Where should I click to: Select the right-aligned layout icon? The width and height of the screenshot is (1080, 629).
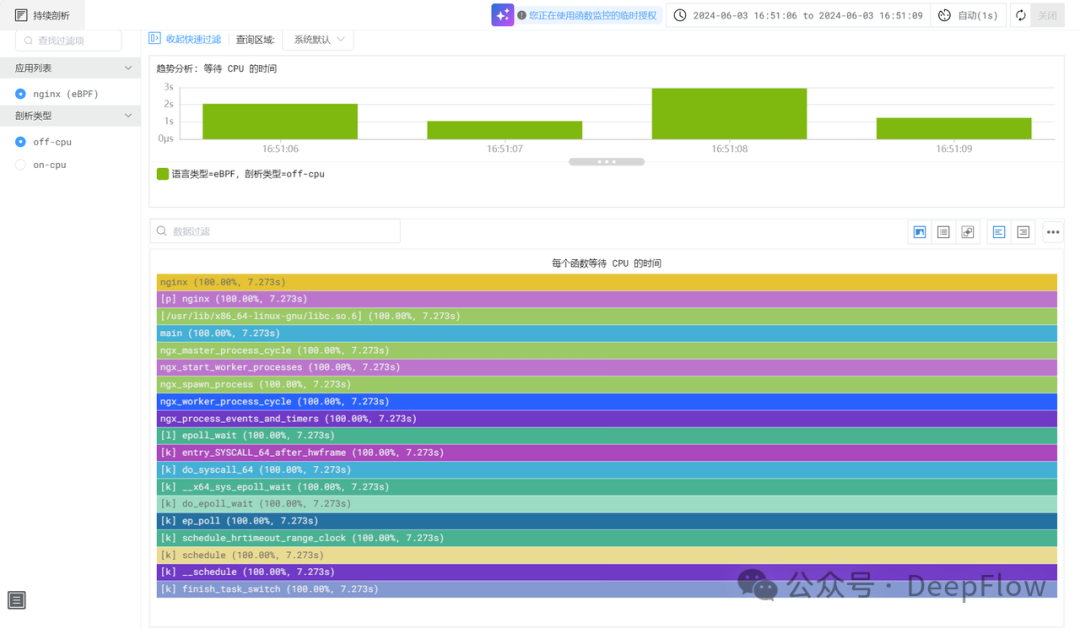point(1023,232)
